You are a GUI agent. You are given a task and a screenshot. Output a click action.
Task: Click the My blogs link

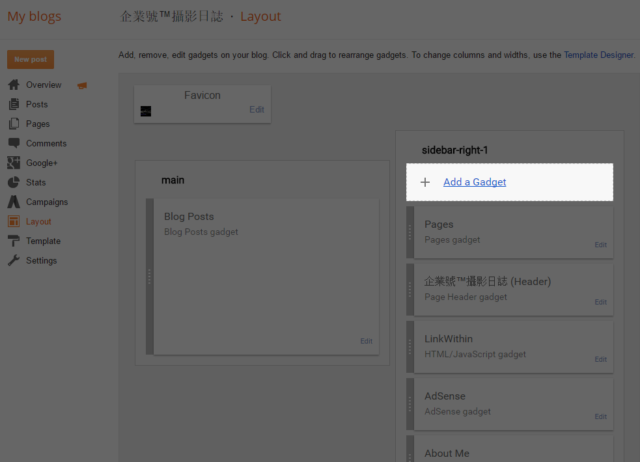tap(34, 16)
